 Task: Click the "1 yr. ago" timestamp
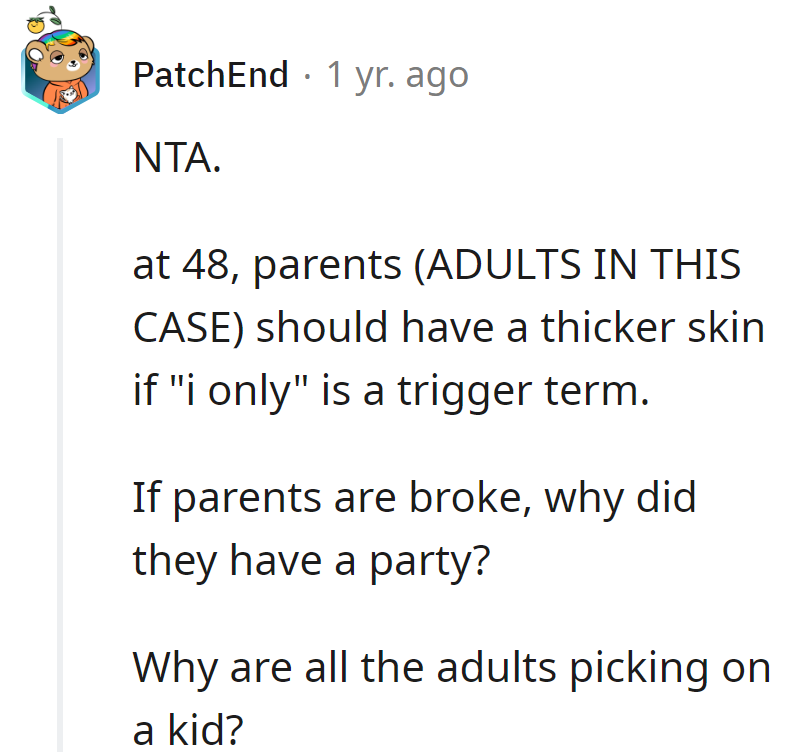398,75
